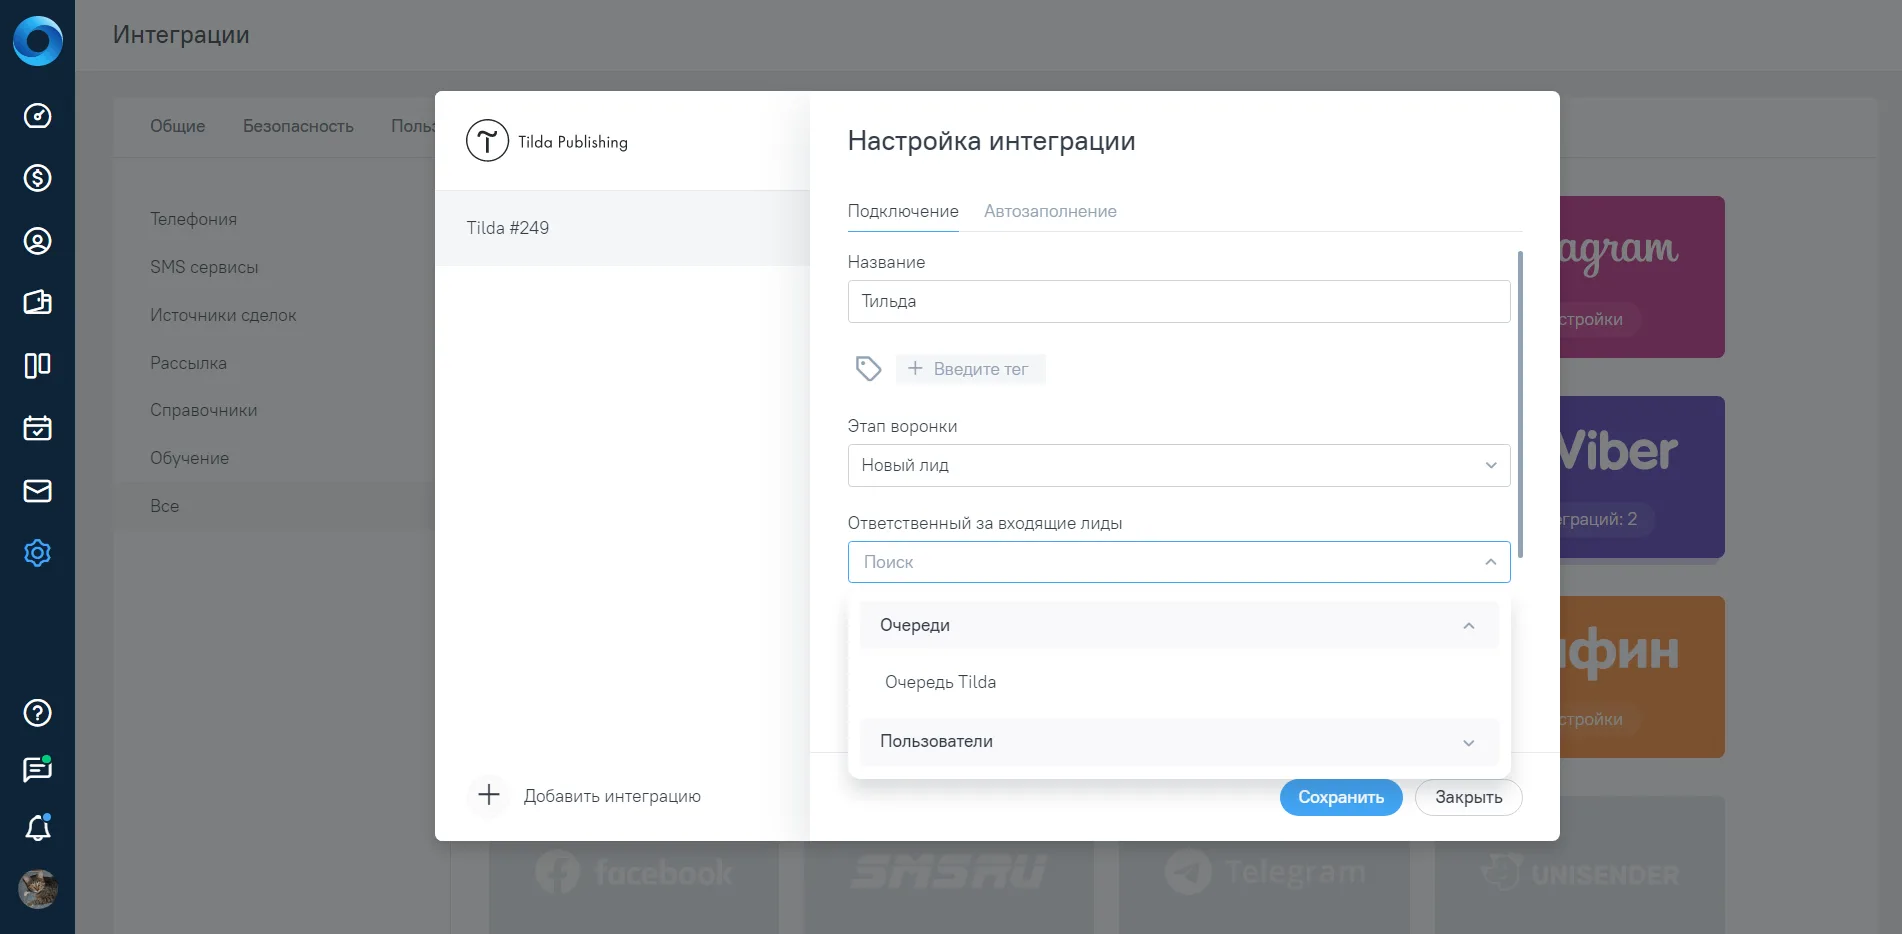Open the contacts person icon in sidebar

(37, 241)
